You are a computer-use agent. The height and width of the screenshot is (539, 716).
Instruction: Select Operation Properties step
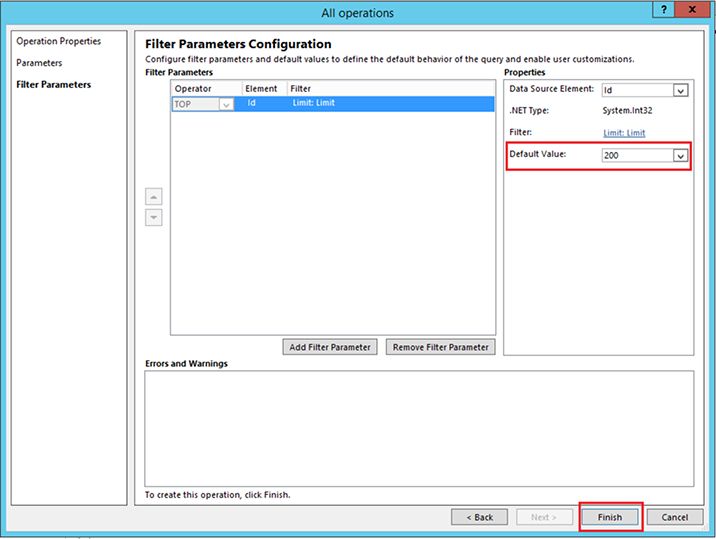(58, 41)
